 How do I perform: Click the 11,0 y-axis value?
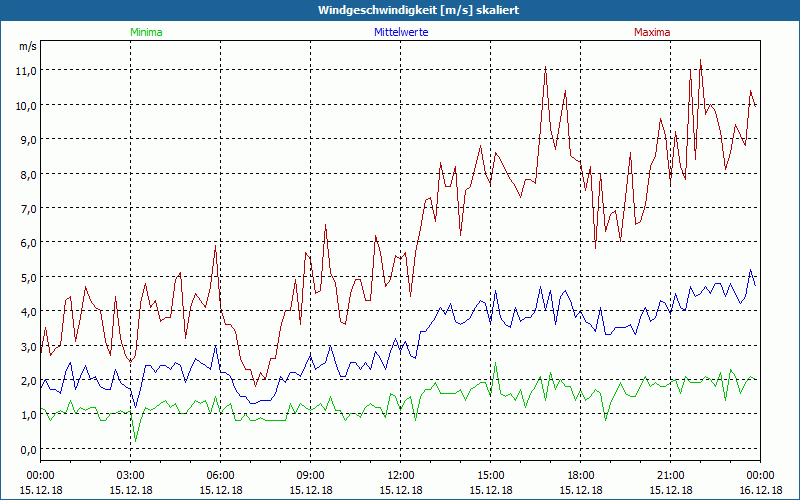coord(26,71)
